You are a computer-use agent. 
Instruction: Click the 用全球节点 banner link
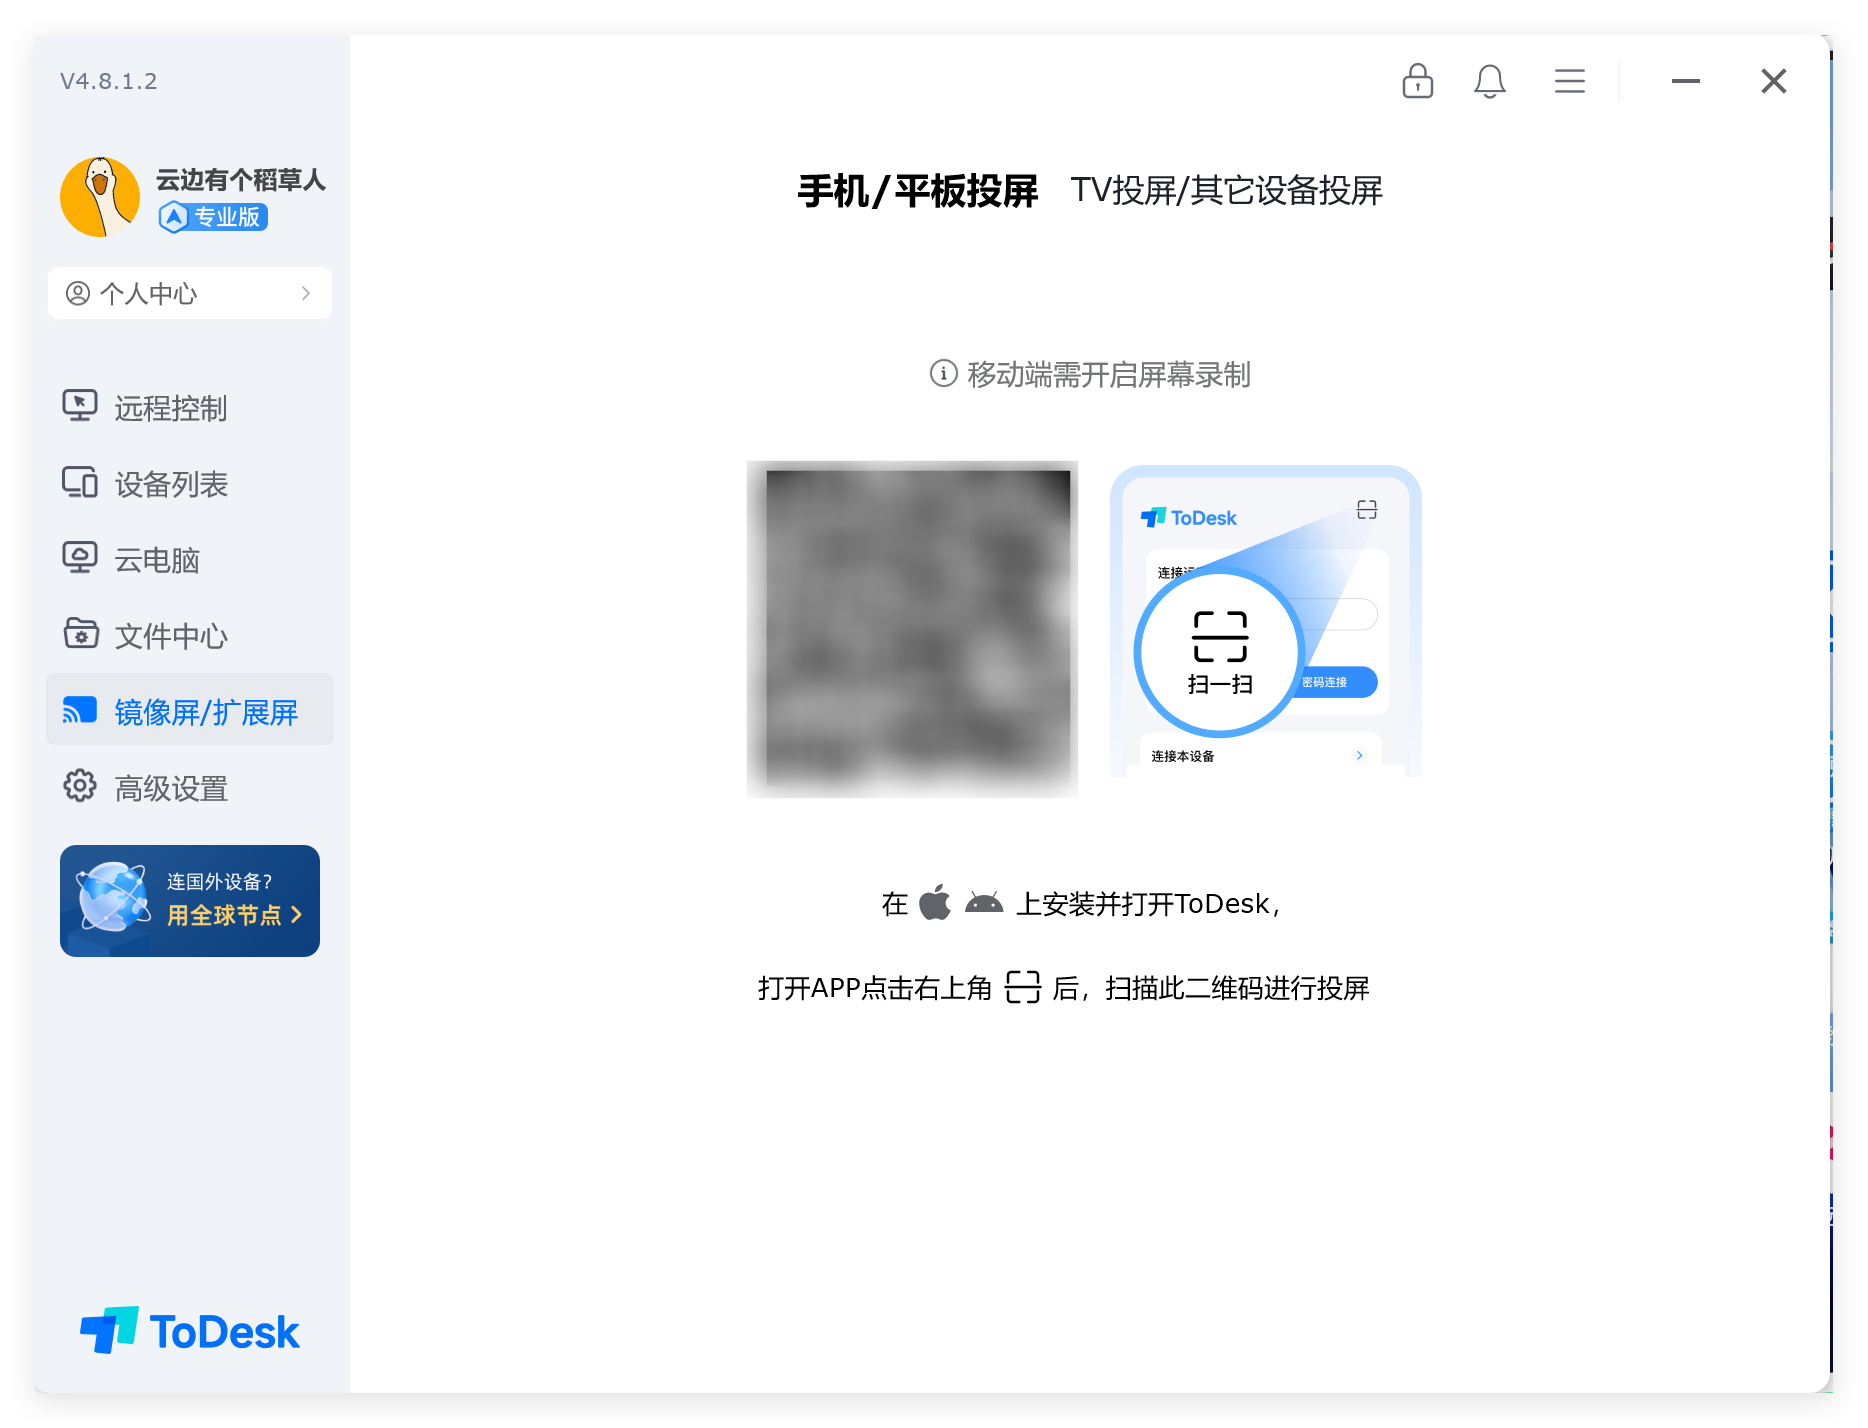[x=234, y=915]
